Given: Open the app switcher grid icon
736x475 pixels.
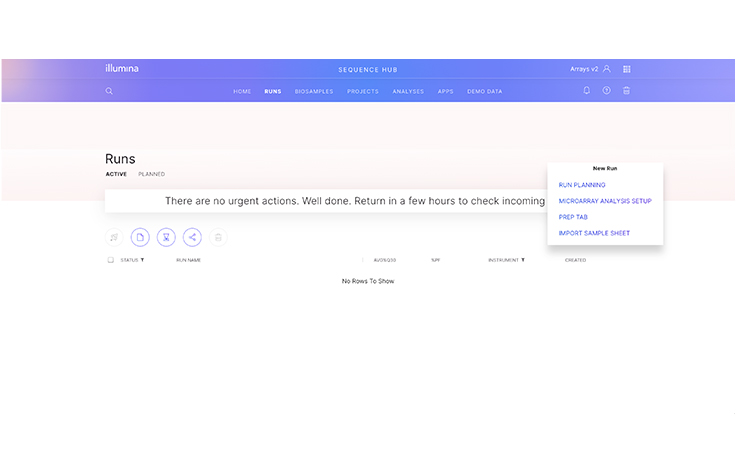Looking at the screenshot, I should 627,69.
